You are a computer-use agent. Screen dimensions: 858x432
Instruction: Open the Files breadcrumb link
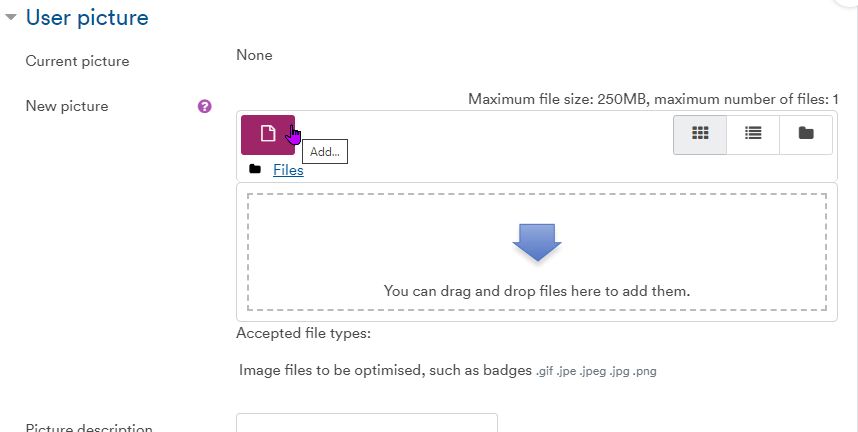[x=288, y=170]
